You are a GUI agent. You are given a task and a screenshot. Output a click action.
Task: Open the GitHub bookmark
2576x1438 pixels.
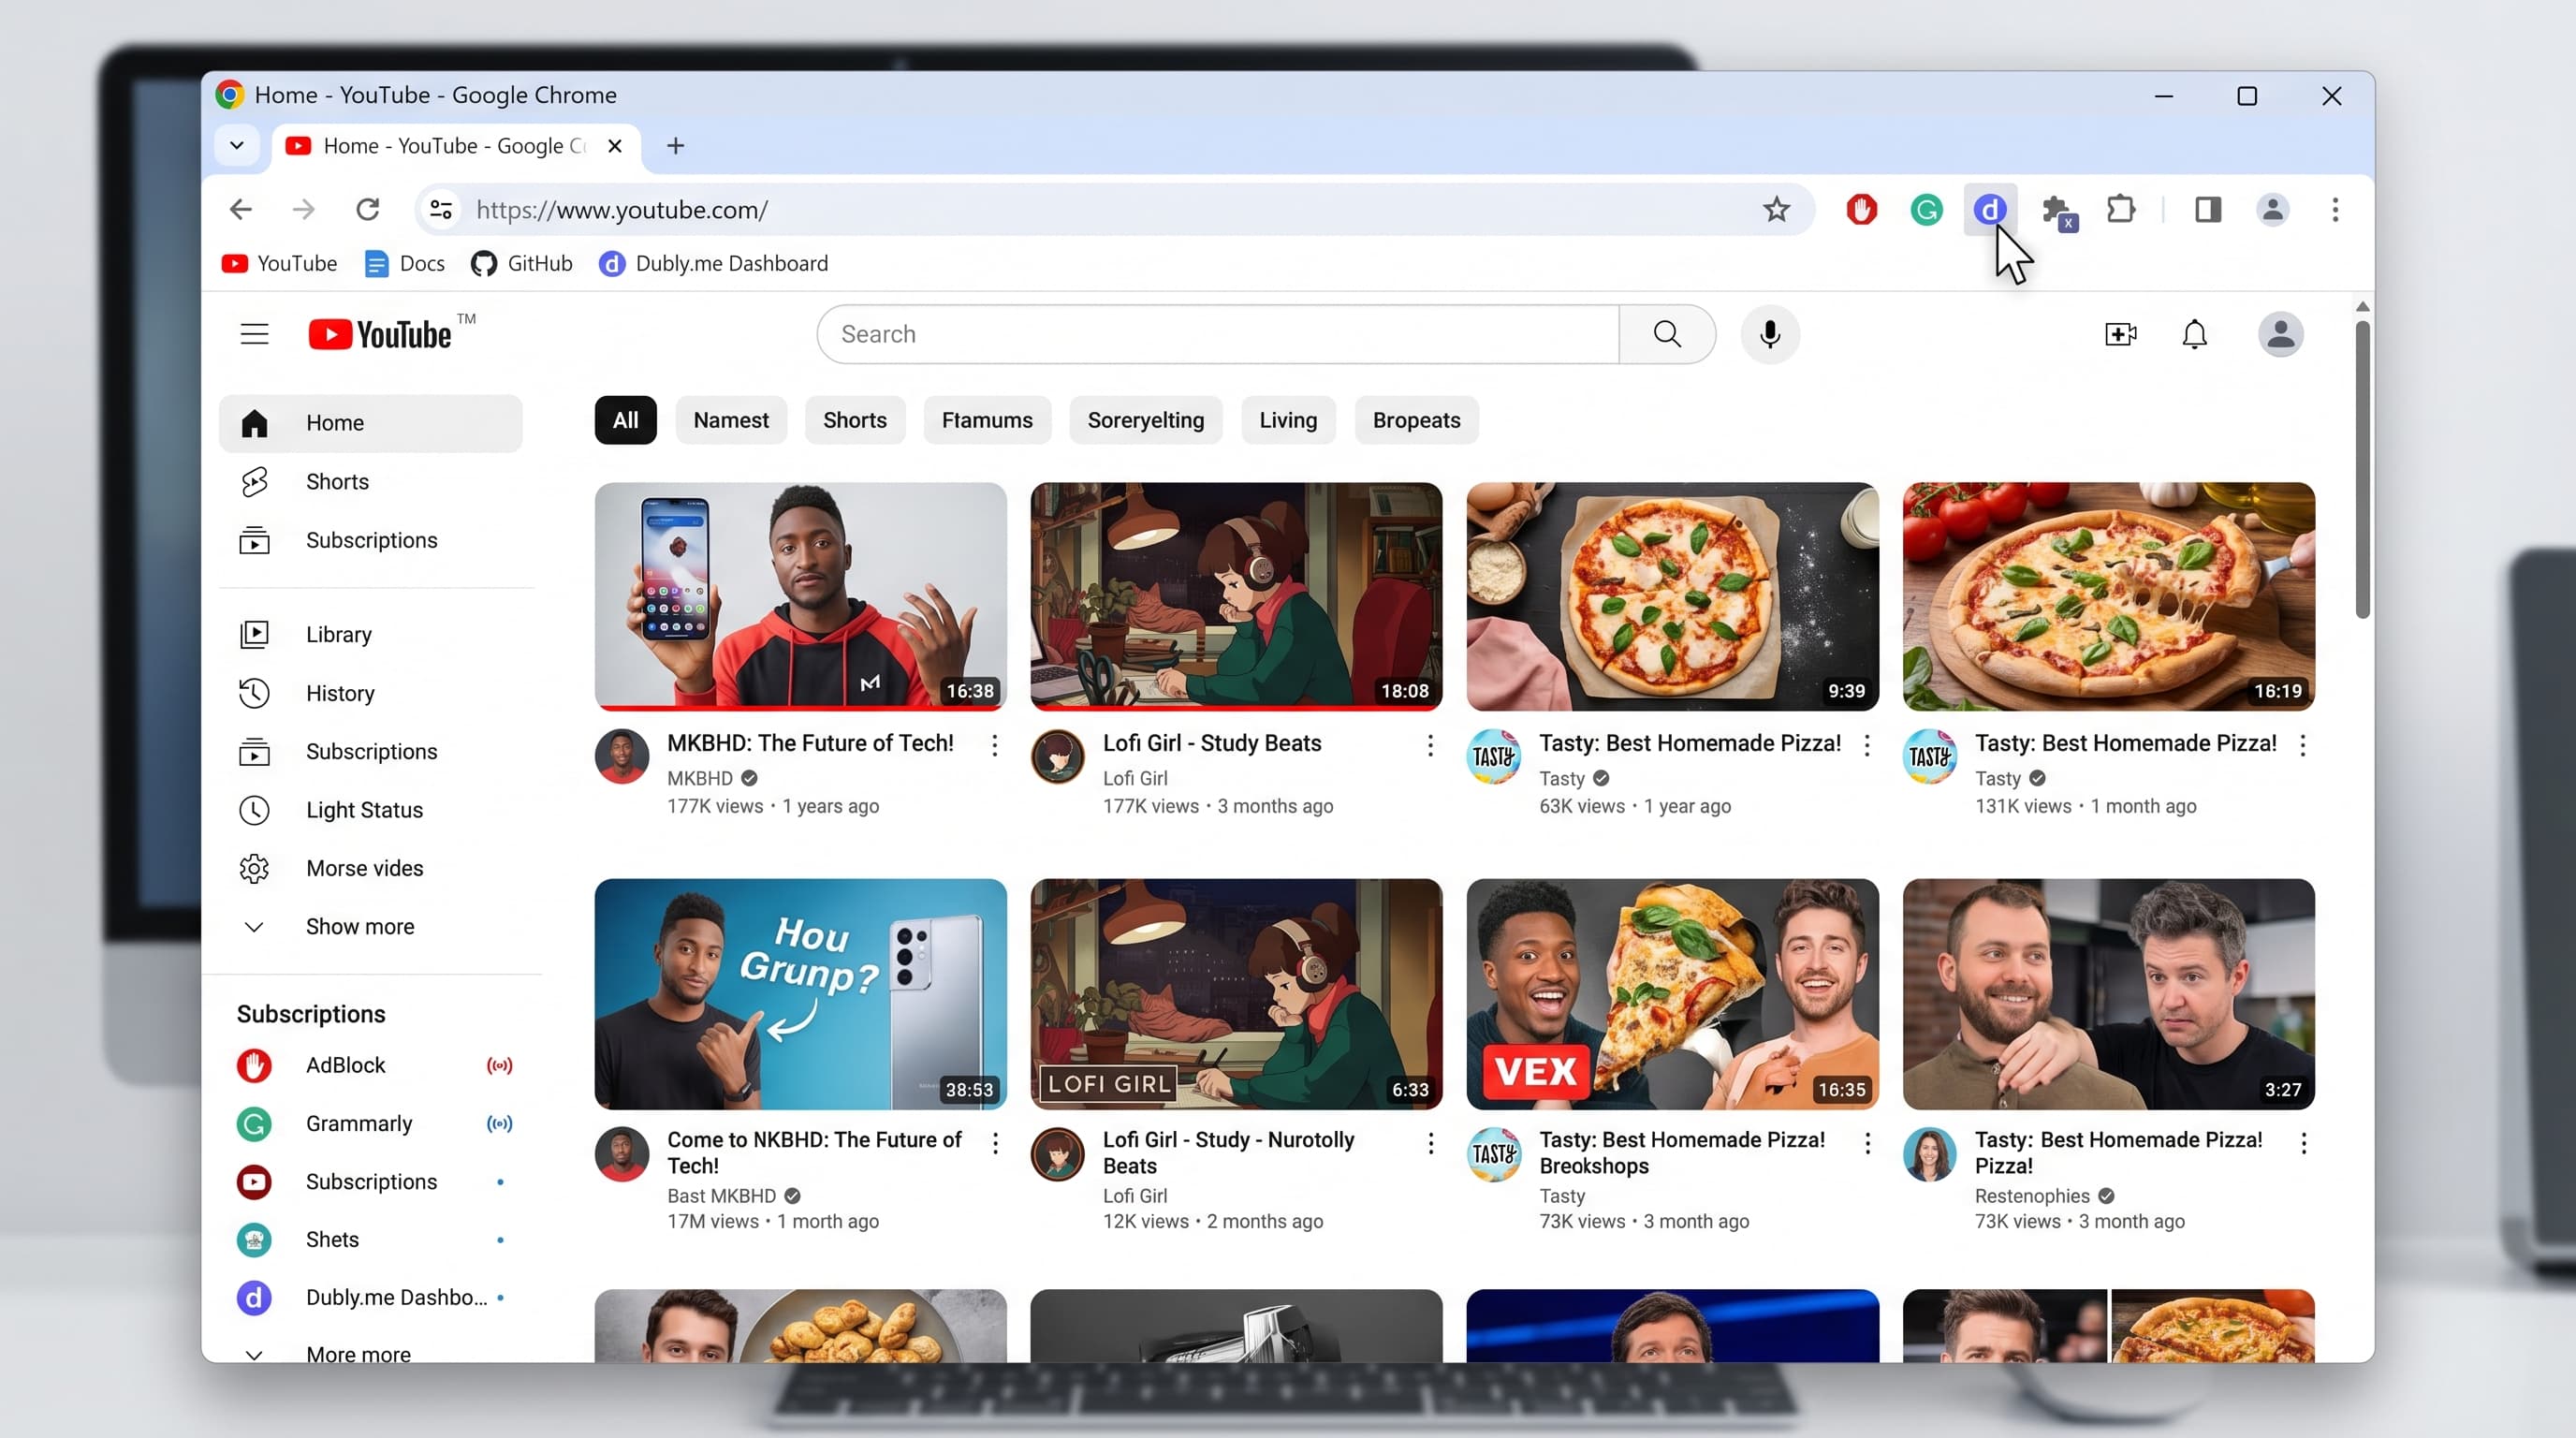[x=522, y=264]
